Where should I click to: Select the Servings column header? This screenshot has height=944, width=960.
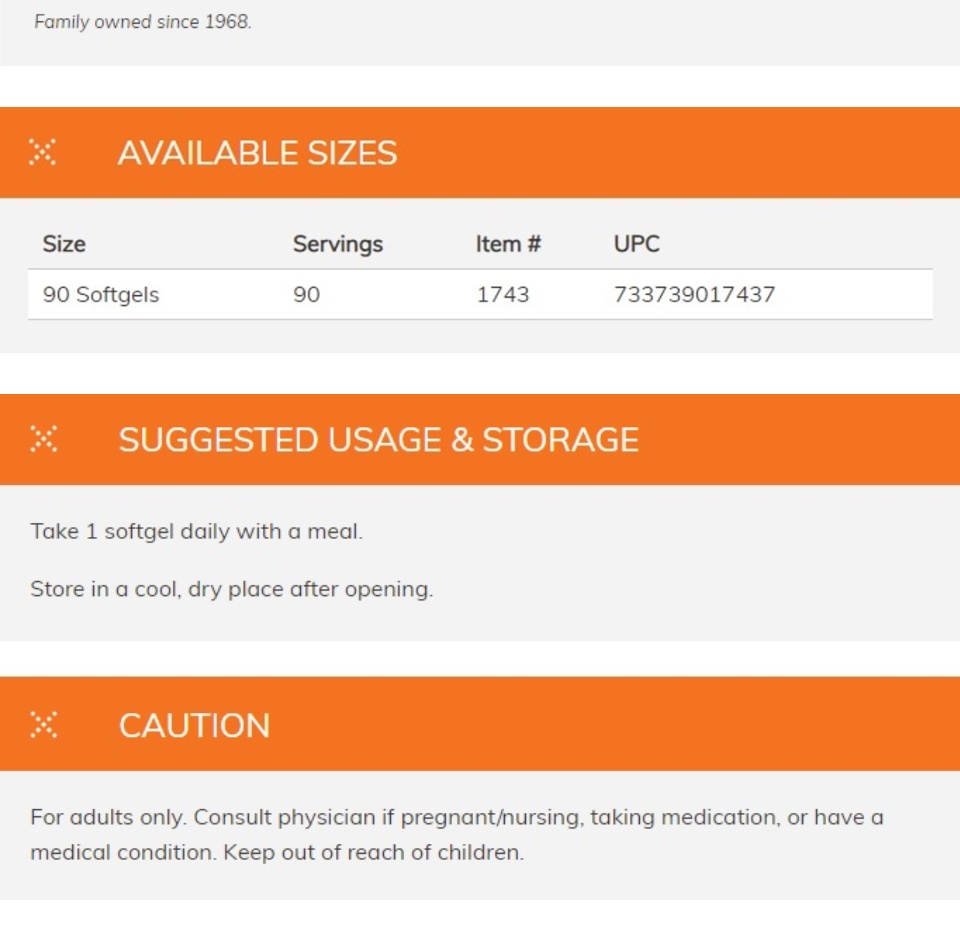pos(338,244)
